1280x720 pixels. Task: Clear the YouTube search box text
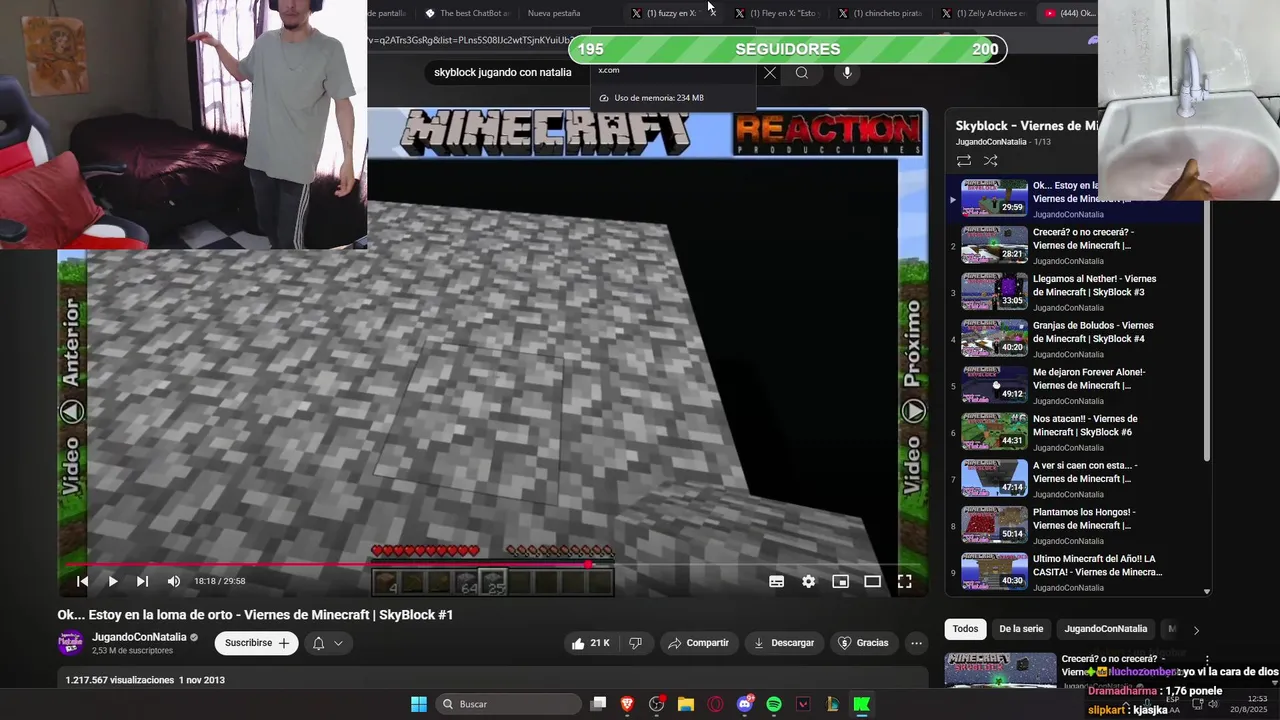(769, 72)
